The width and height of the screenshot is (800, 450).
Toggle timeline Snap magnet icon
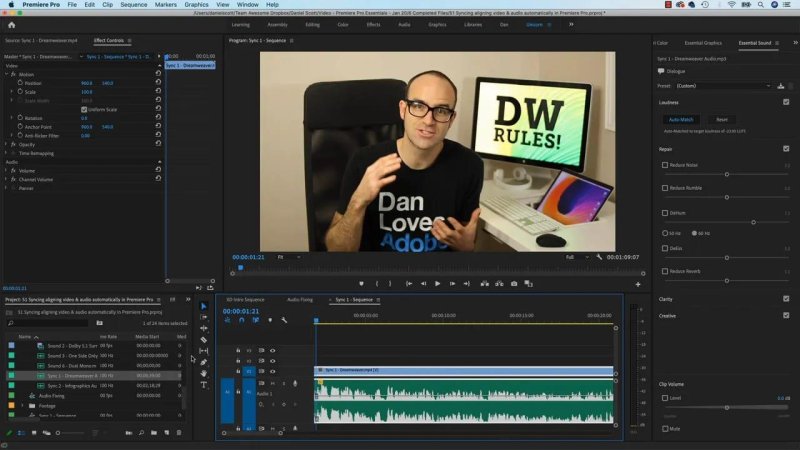point(241,320)
